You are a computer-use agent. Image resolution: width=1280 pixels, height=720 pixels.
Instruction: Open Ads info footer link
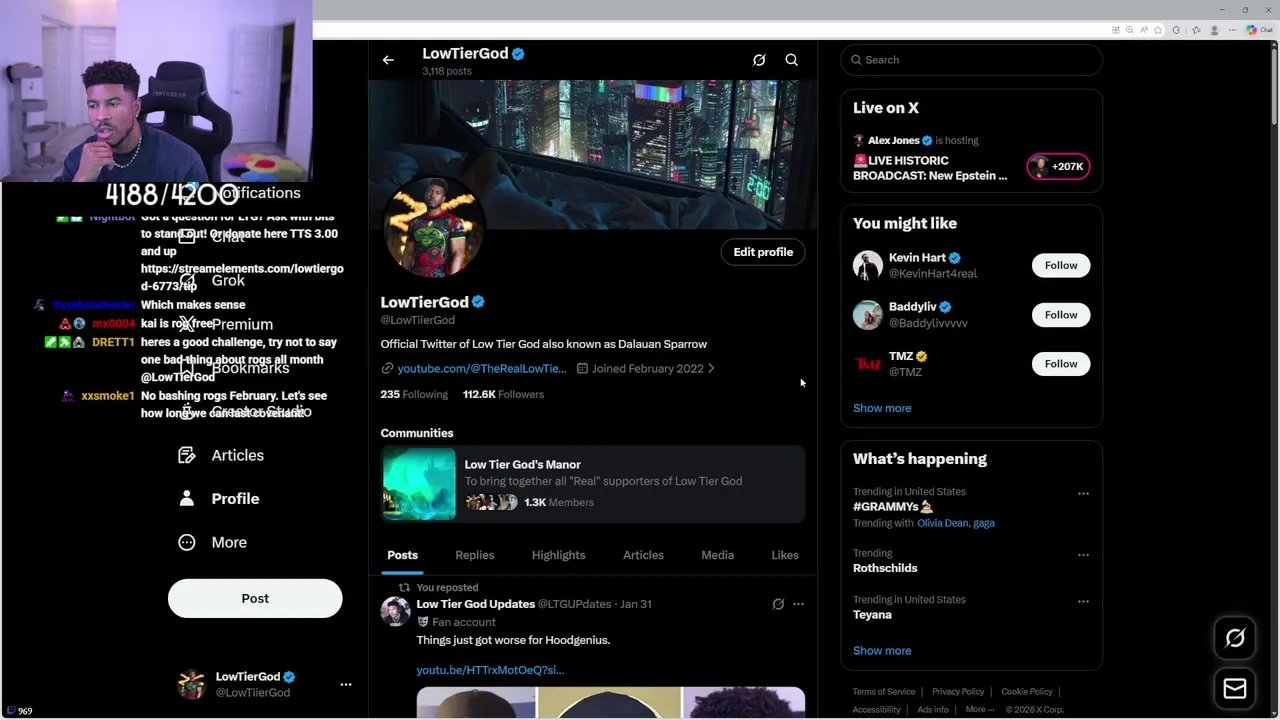point(933,710)
